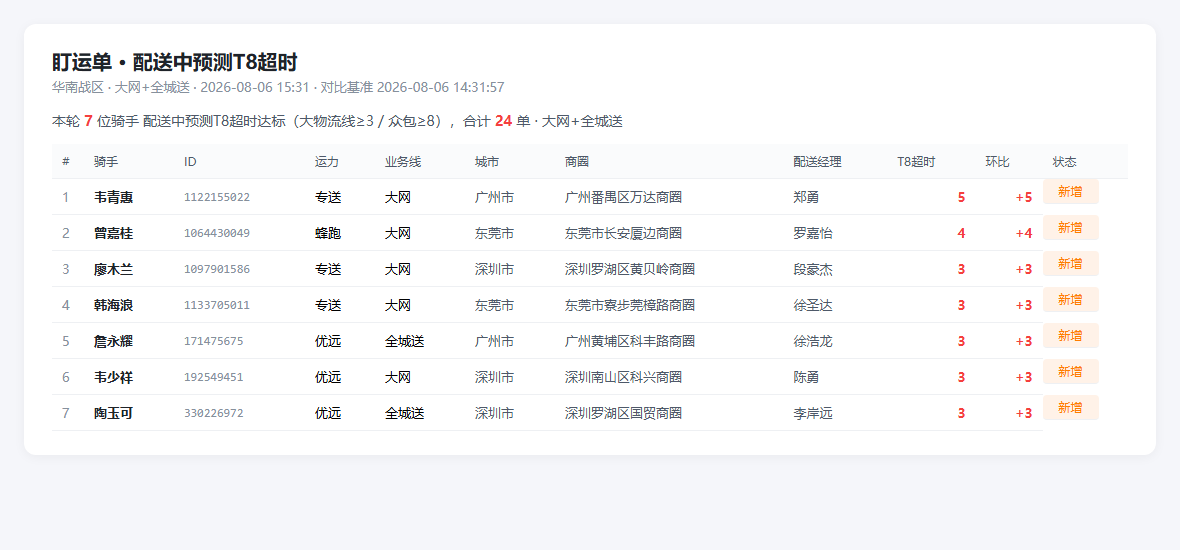Viewport: 1180px width, 550px height.
Task: Click the T8超时 column header
Action: [x=916, y=162]
